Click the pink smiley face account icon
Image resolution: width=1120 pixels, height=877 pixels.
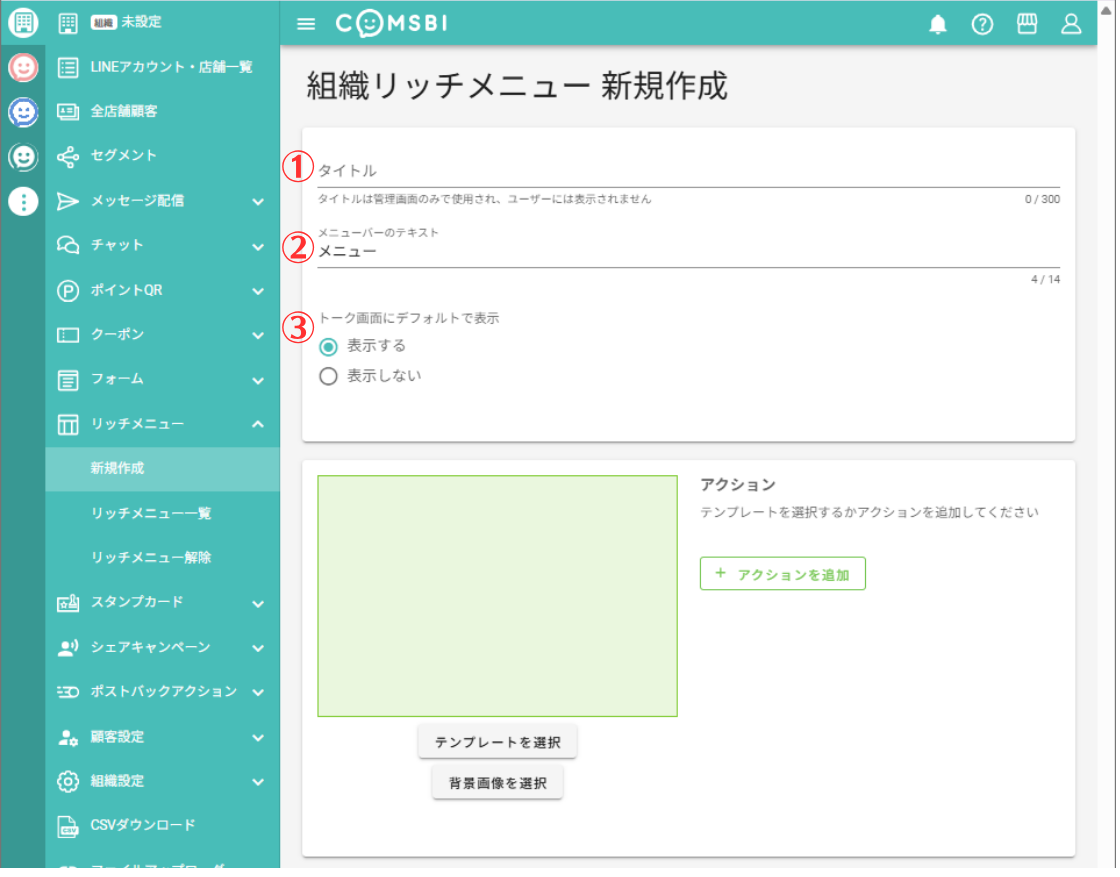[x=23, y=67]
